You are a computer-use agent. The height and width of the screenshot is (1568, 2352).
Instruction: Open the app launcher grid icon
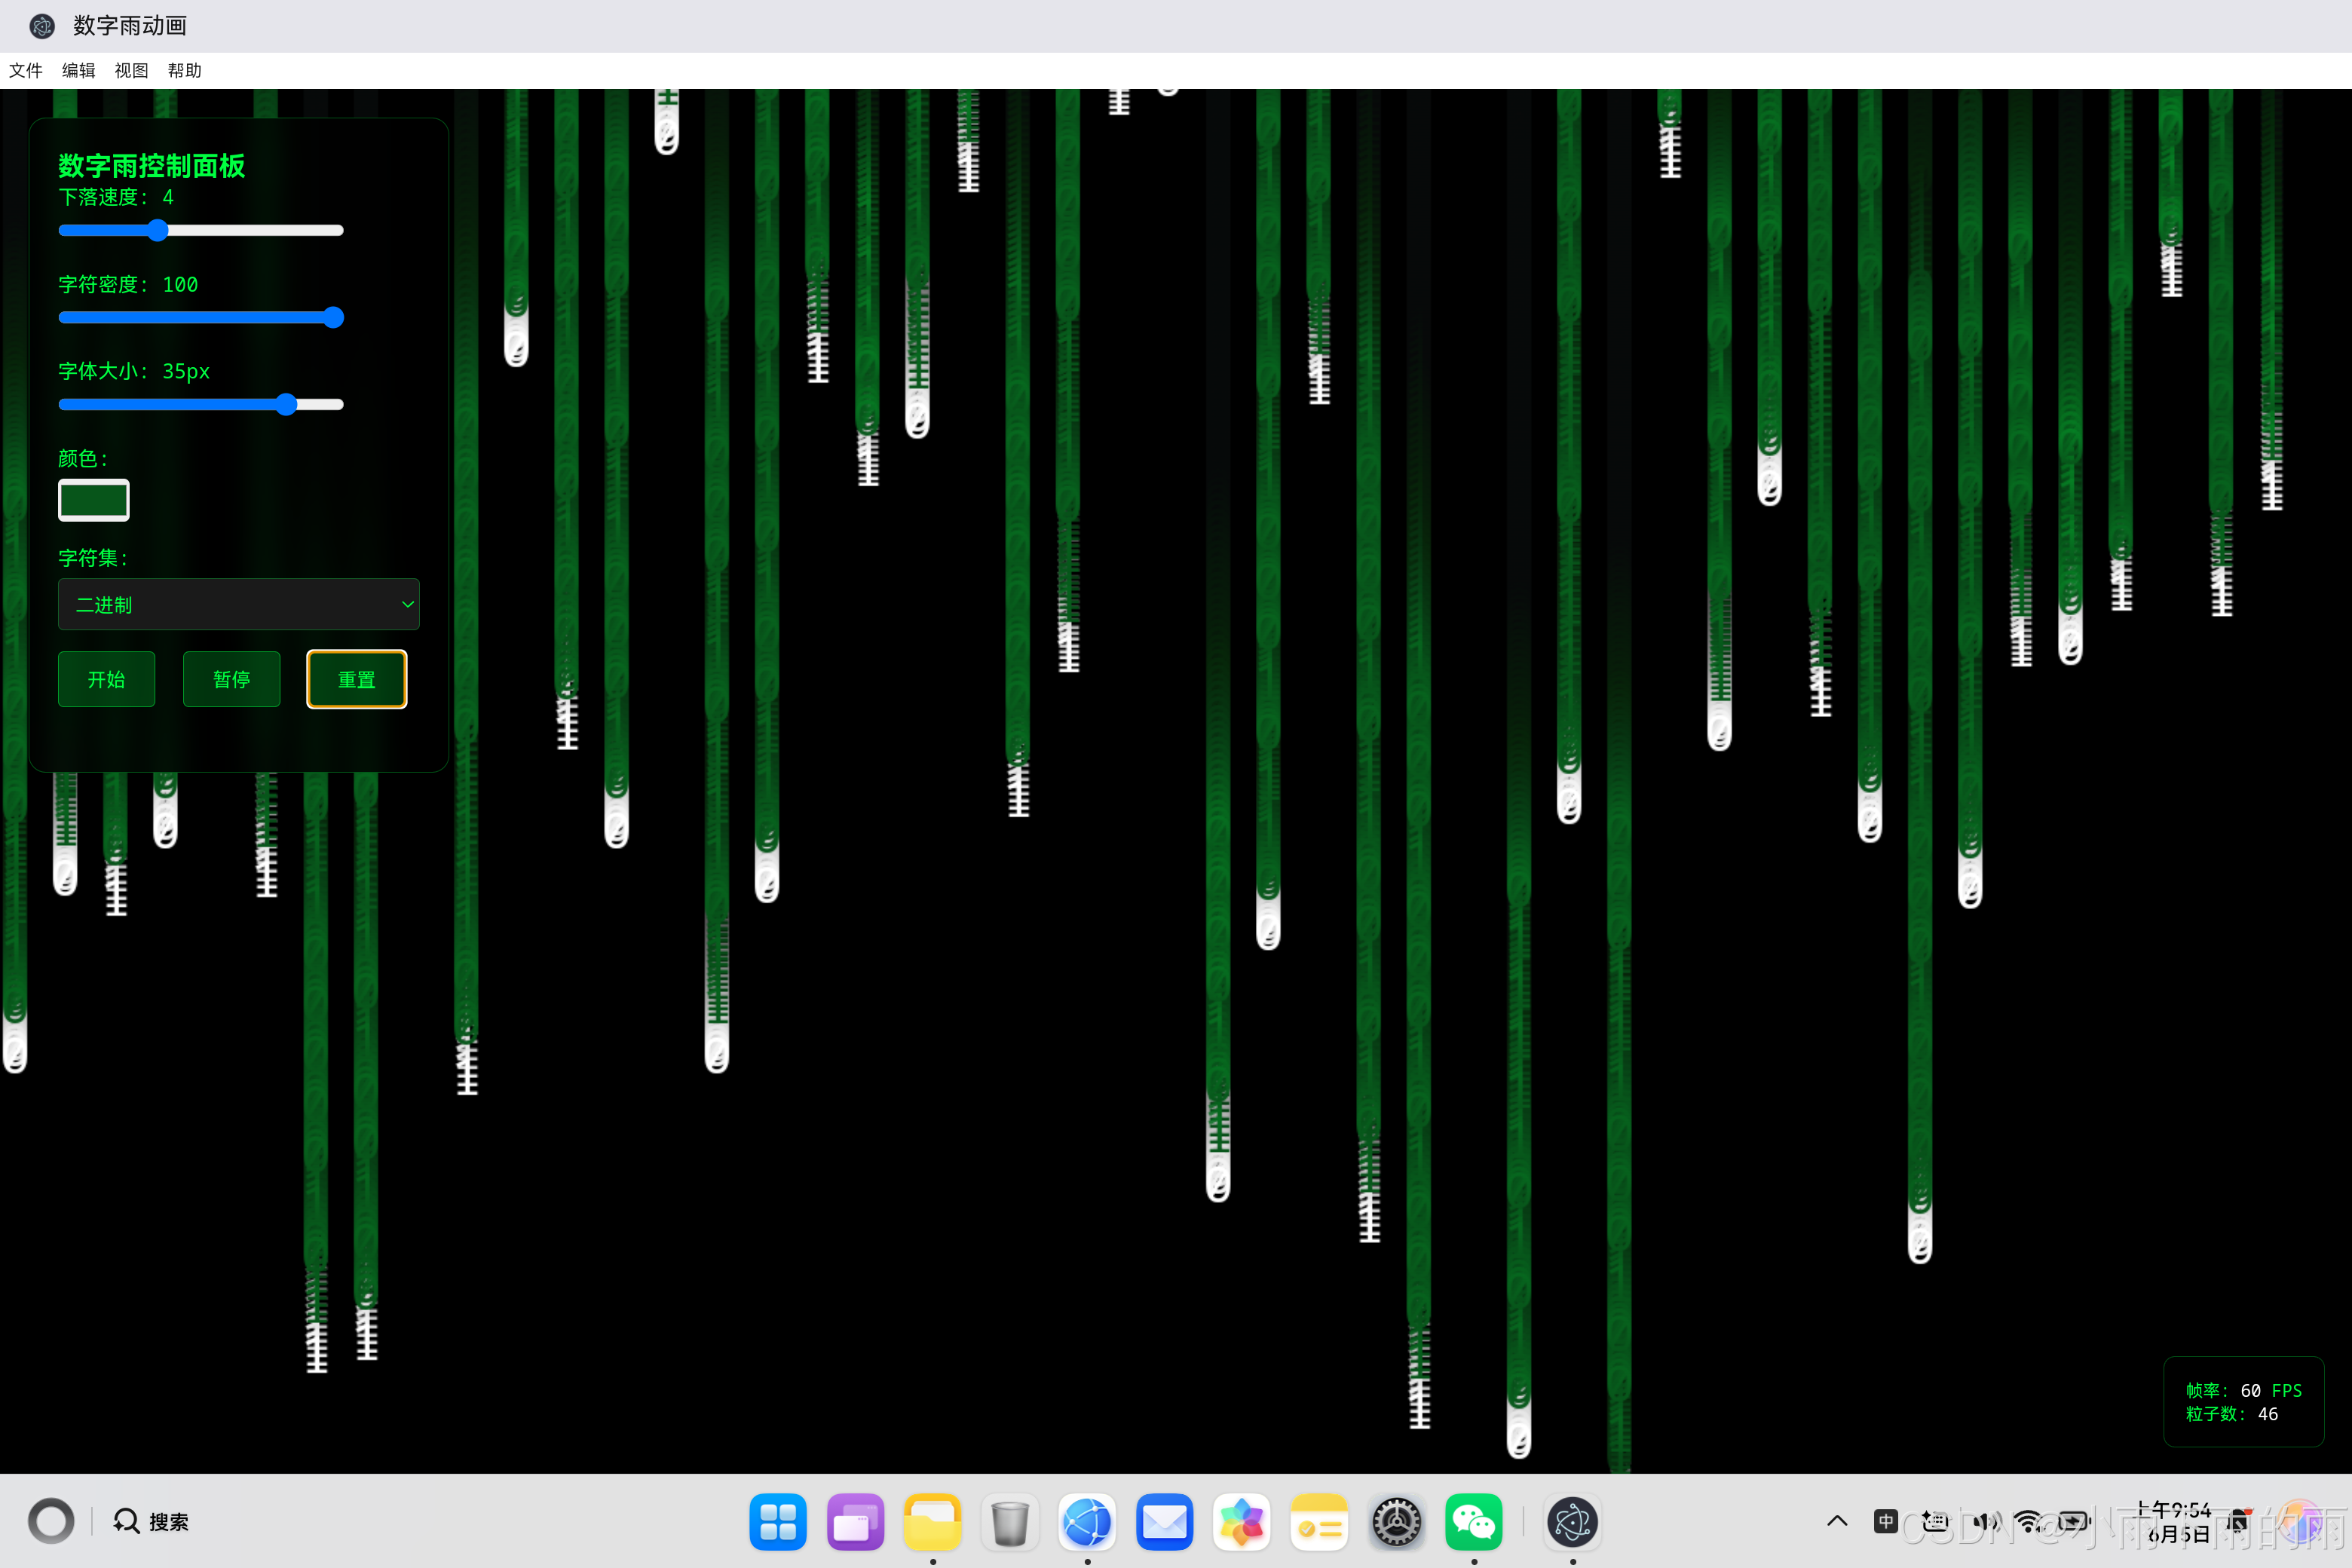click(x=777, y=1522)
